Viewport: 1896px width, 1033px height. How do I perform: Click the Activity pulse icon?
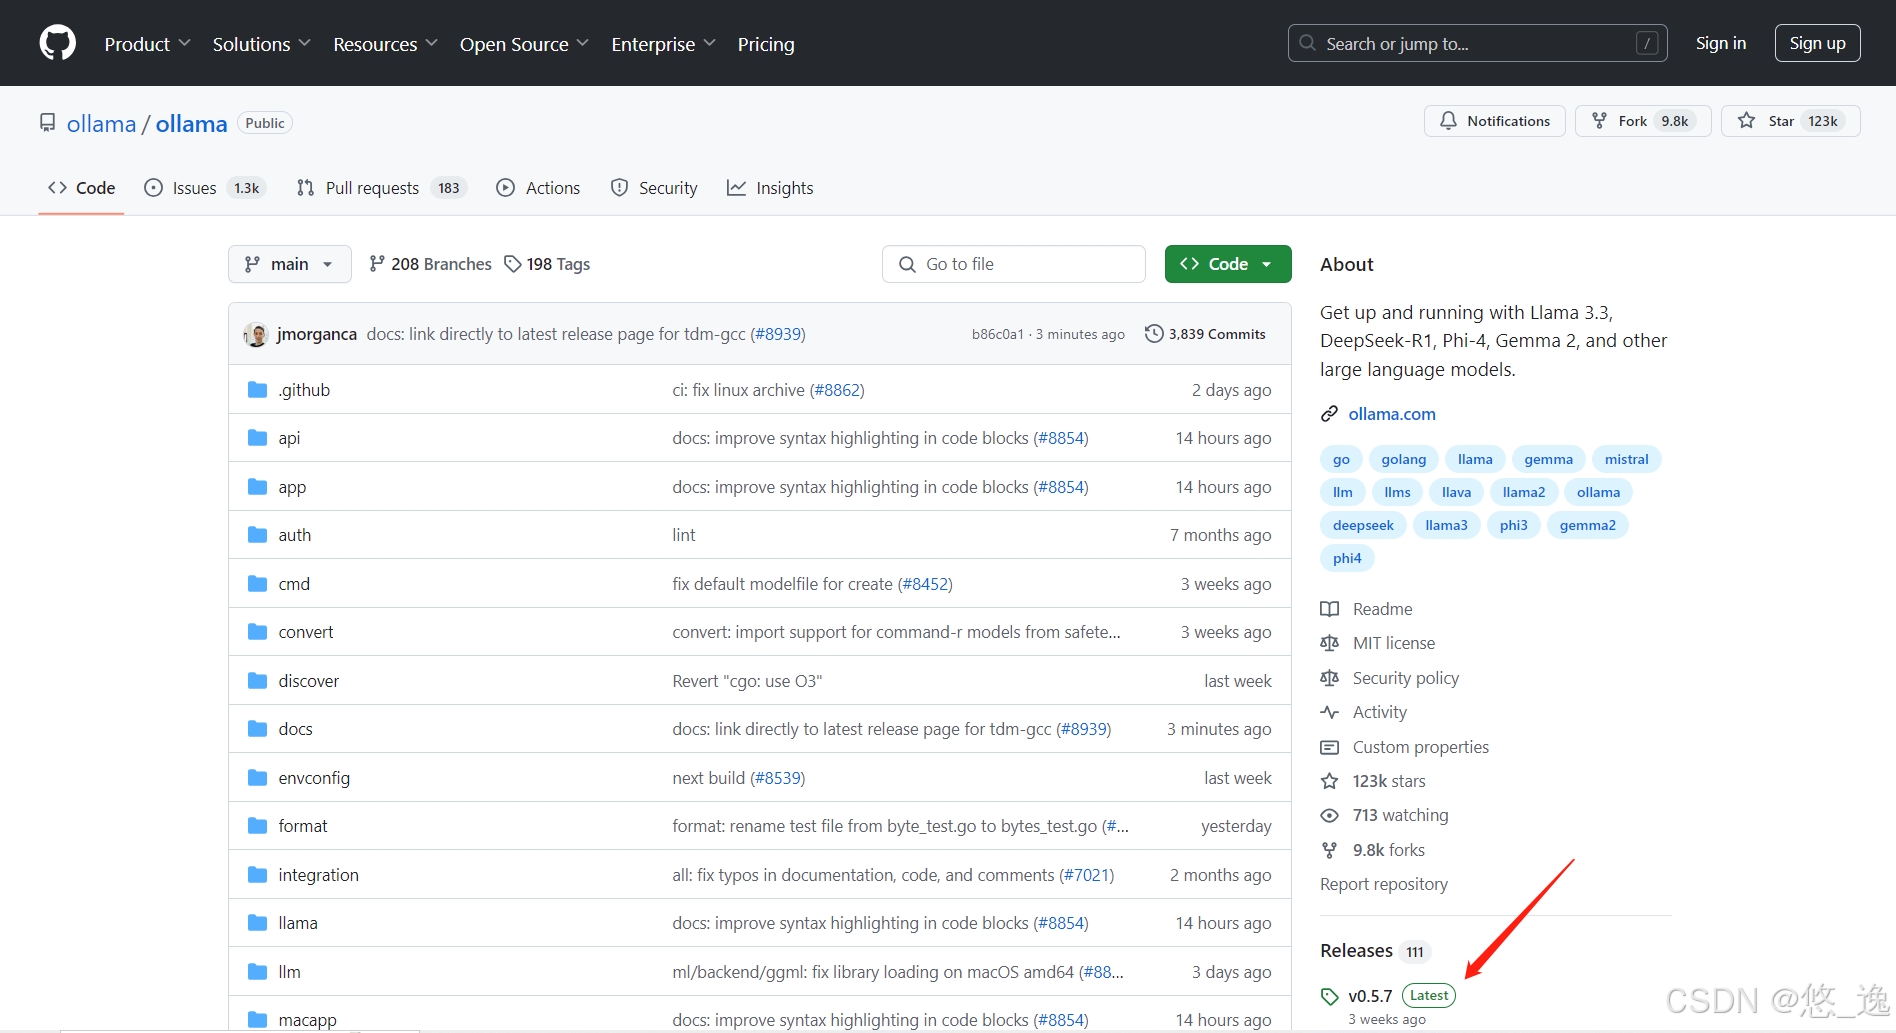1329,712
